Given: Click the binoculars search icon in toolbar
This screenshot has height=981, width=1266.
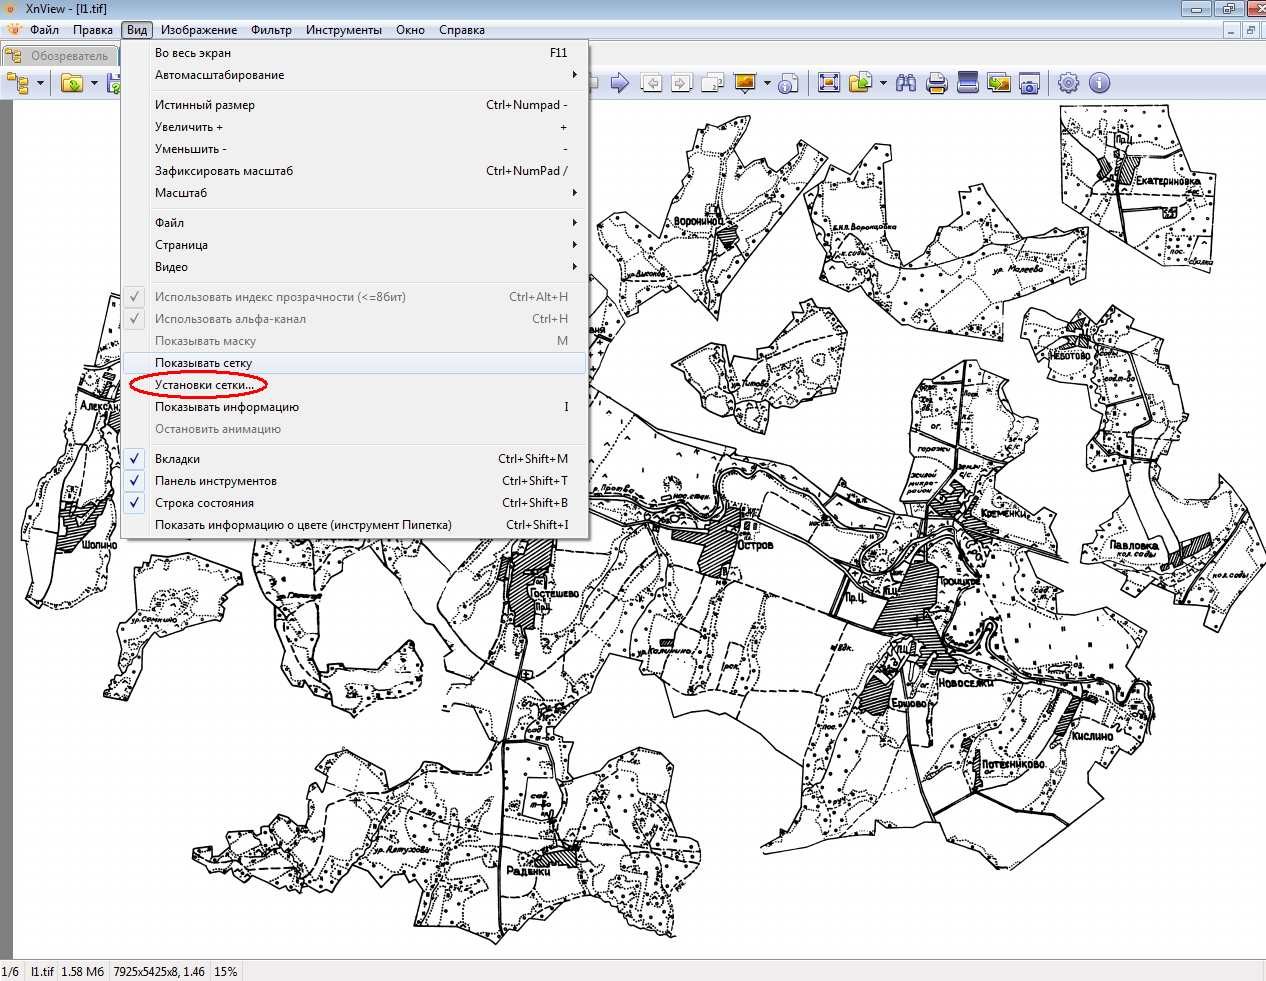Looking at the screenshot, I should point(906,83).
